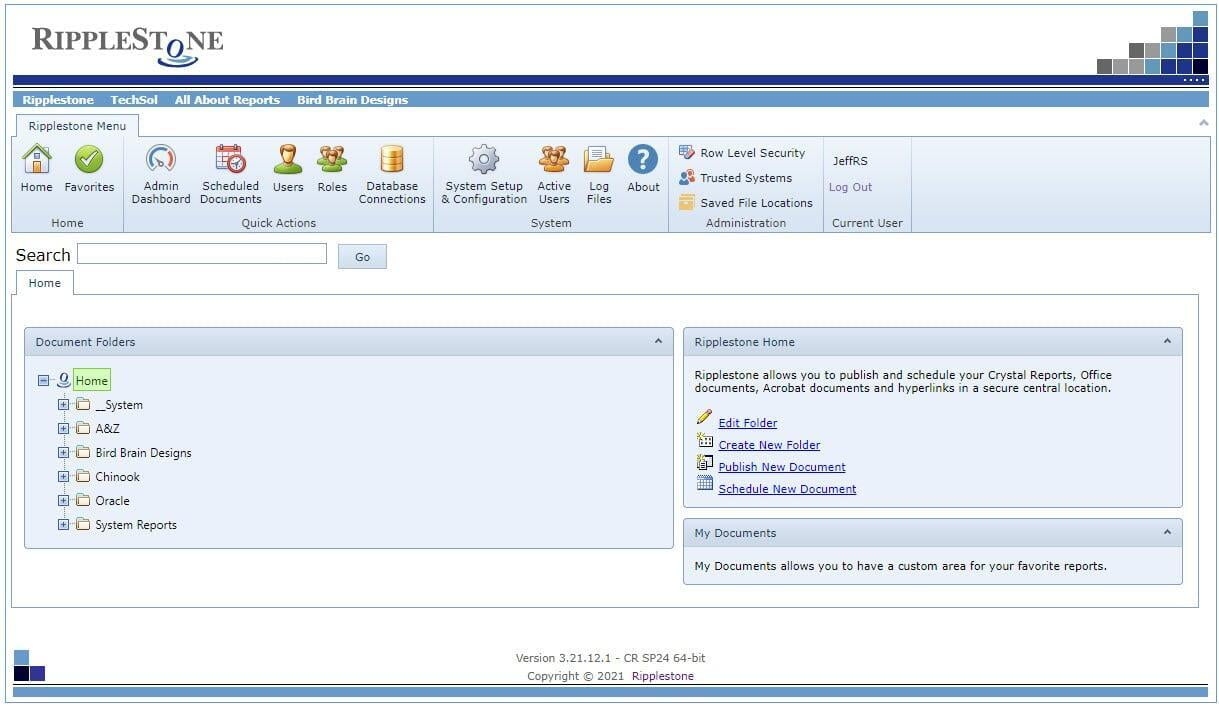Click the Trusted Systems label
The image size is (1219, 708).
(x=746, y=178)
